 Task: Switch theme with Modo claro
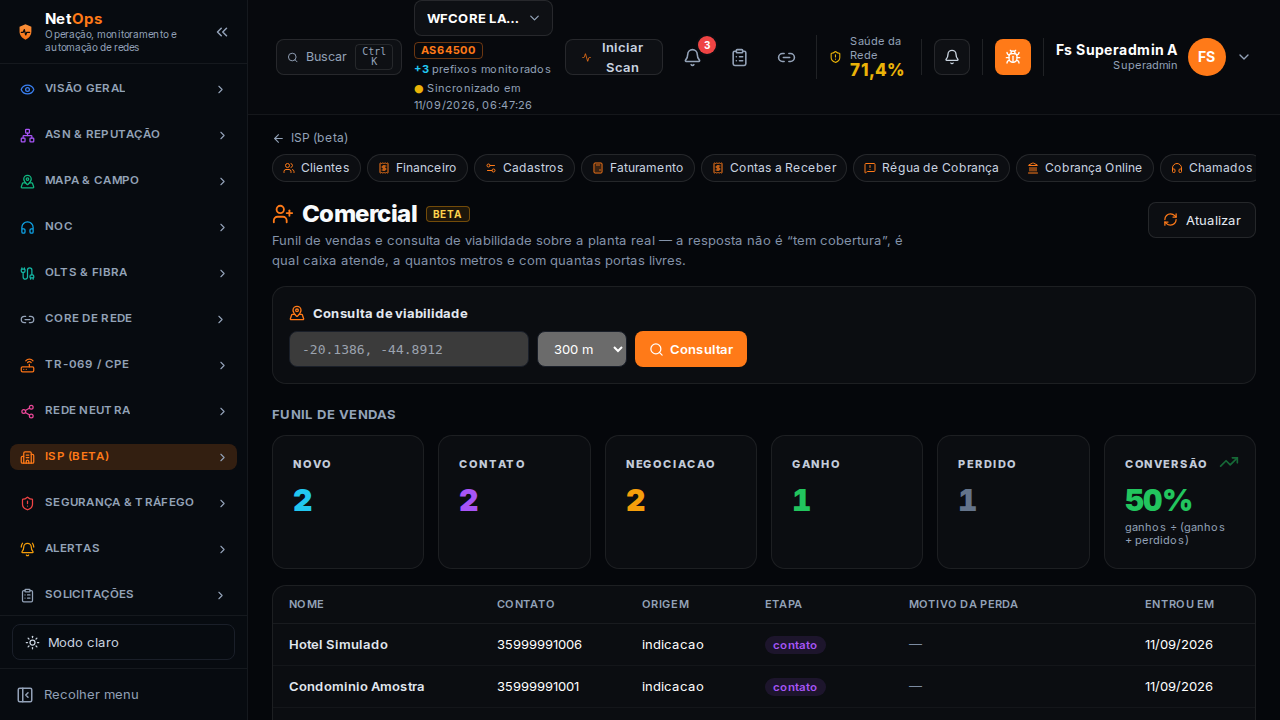(x=123, y=642)
